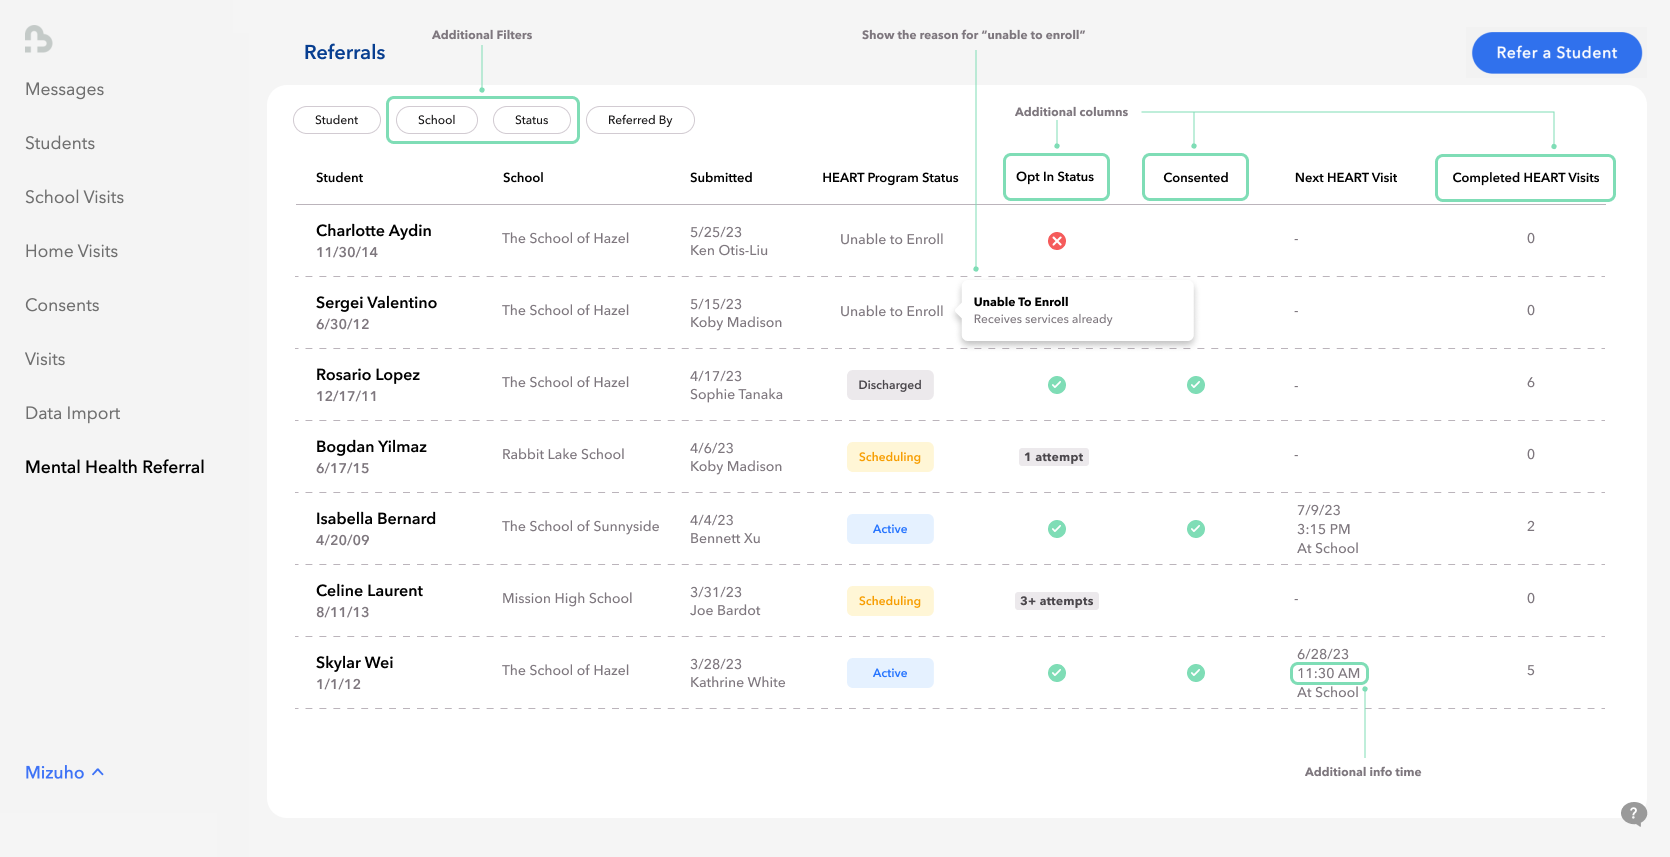Image resolution: width=1670 pixels, height=857 pixels.
Task: Open the School filter dropdown
Action: coord(436,120)
